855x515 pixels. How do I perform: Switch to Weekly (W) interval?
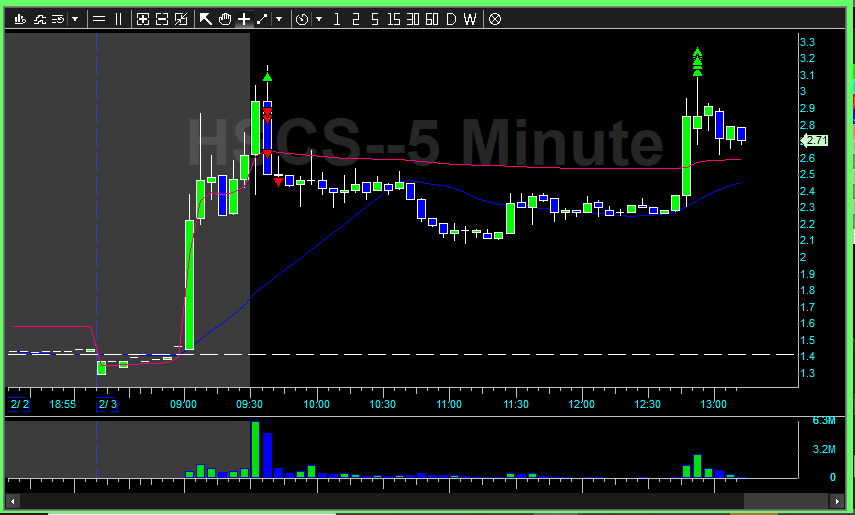click(x=470, y=20)
